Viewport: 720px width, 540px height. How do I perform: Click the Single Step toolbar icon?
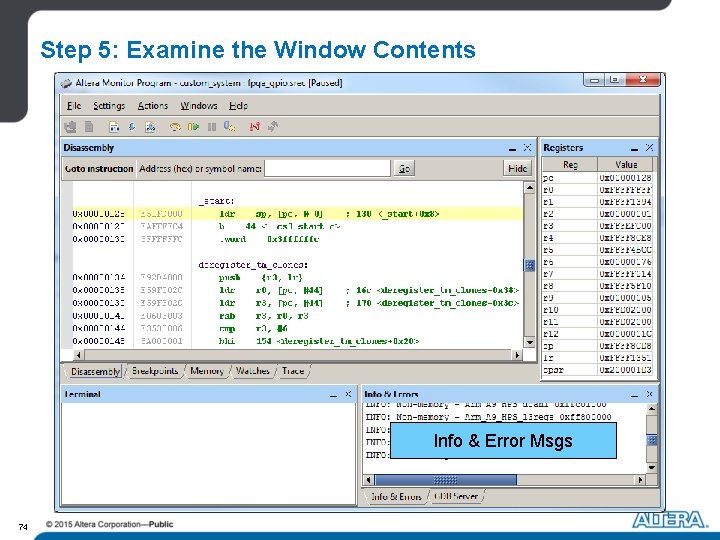(x=174, y=126)
